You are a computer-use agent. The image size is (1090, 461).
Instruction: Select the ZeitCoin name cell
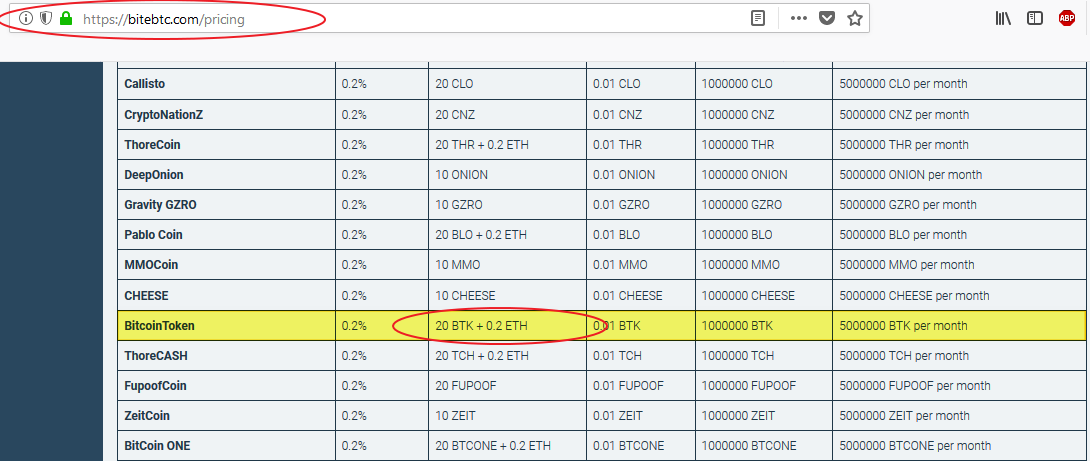pyautogui.click(x=226, y=416)
